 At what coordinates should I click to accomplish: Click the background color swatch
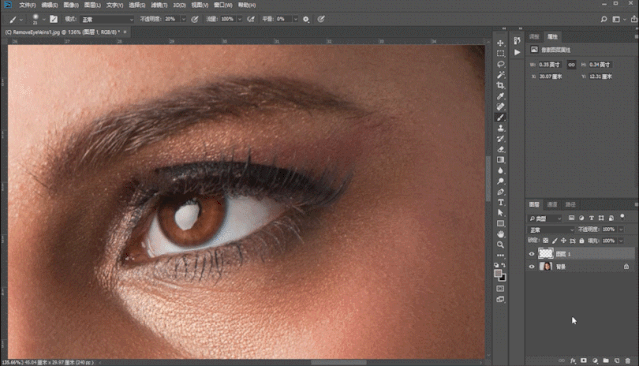click(503, 278)
